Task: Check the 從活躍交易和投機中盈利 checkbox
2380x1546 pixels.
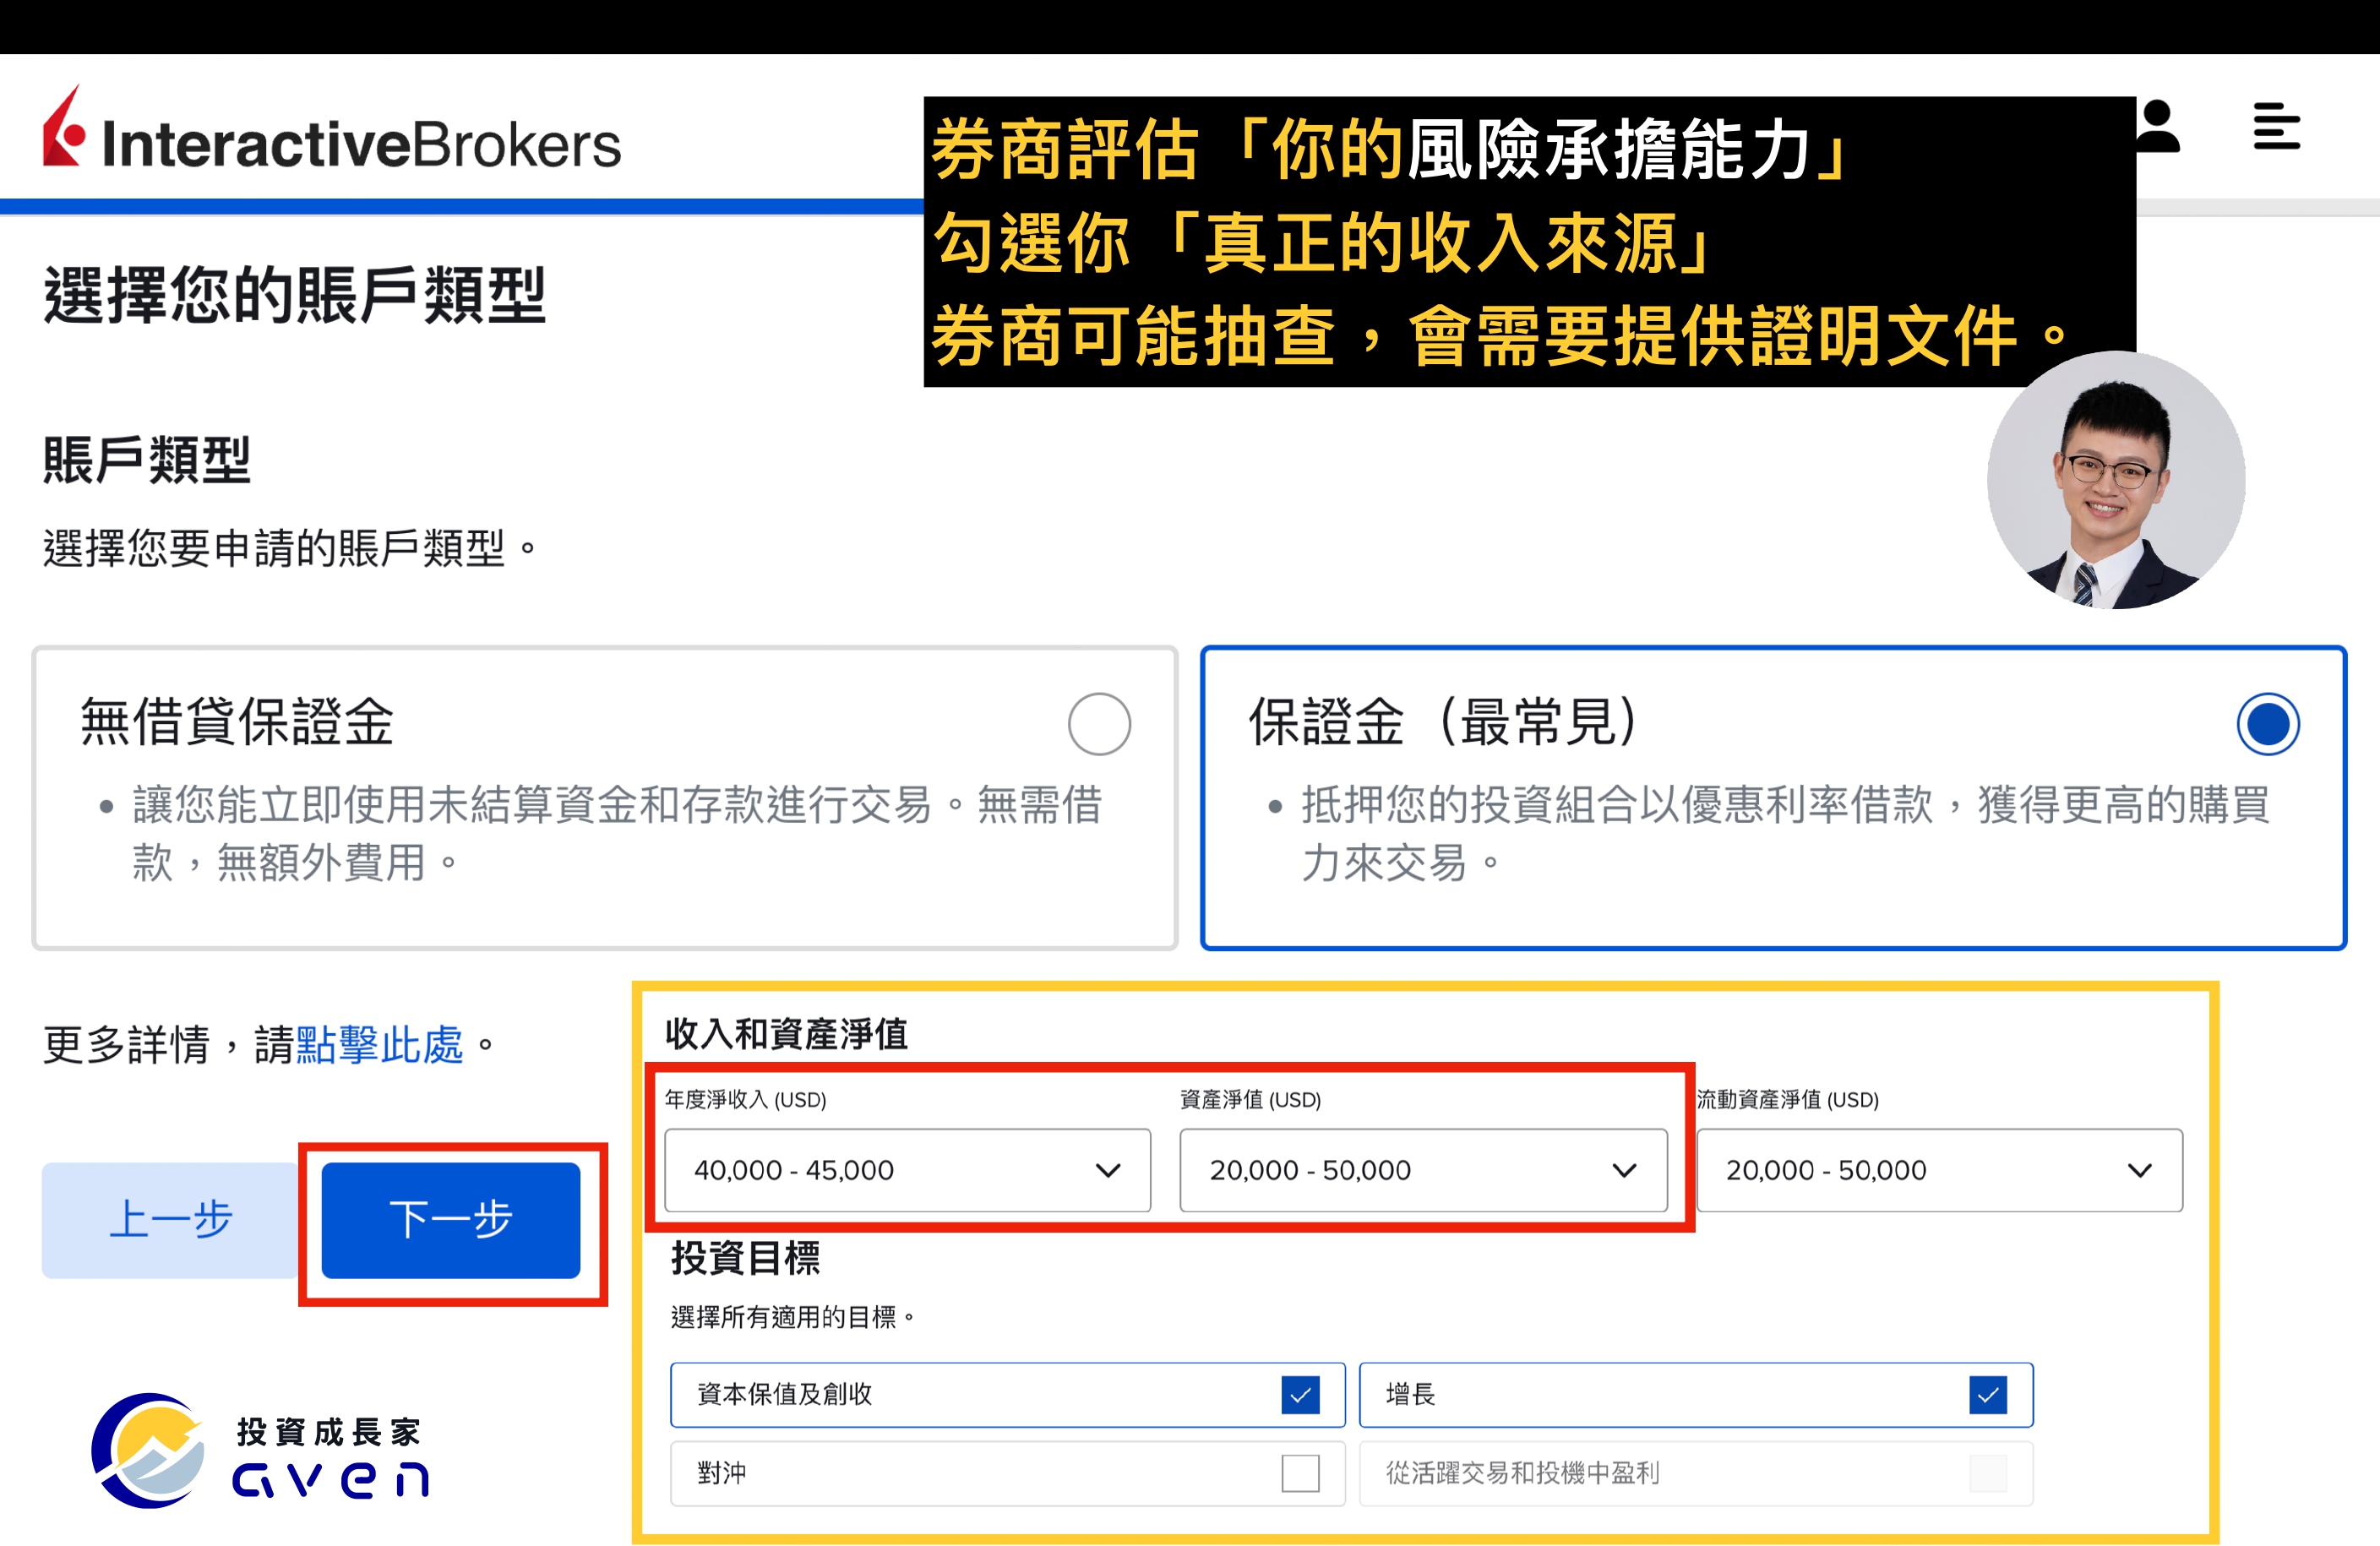Action: point(1988,1473)
